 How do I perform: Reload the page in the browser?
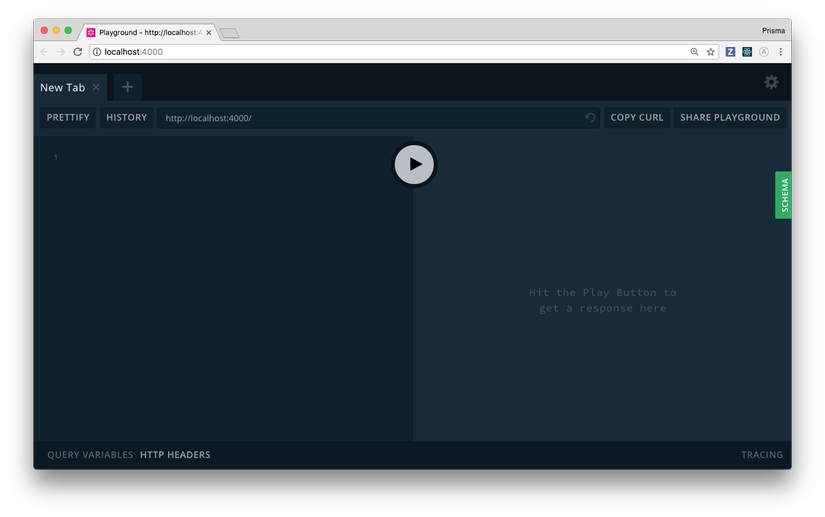coord(78,52)
